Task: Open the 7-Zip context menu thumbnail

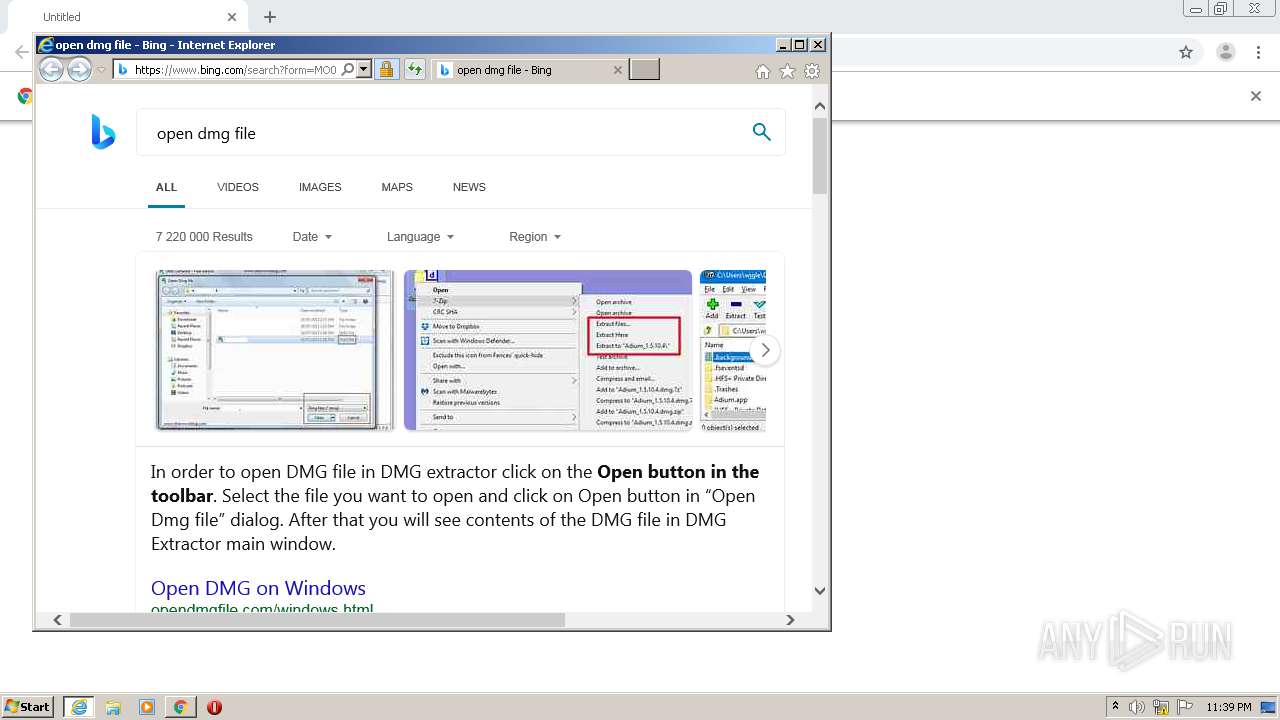Action: pyautogui.click(x=548, y=350)
